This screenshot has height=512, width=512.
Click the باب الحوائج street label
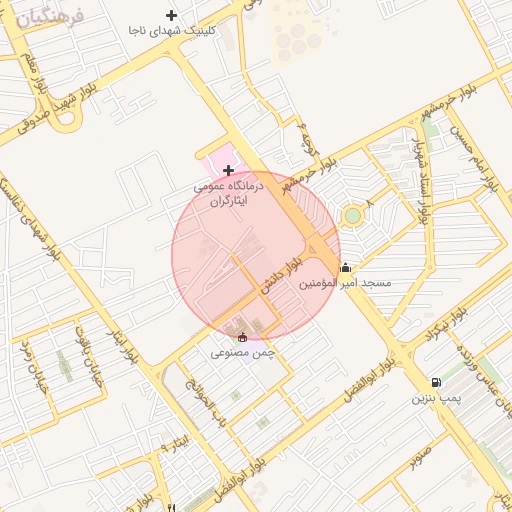tap(206, 403)
